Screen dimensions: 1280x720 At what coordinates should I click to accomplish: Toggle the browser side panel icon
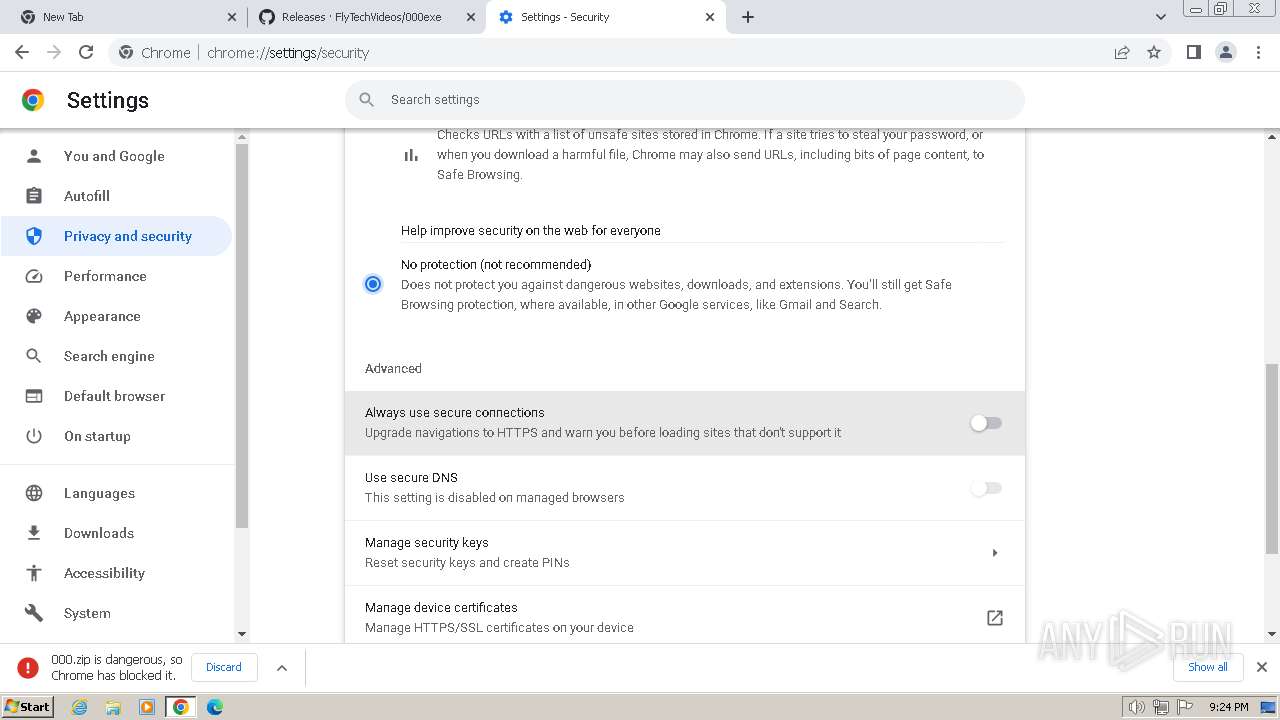[1193, 53]
